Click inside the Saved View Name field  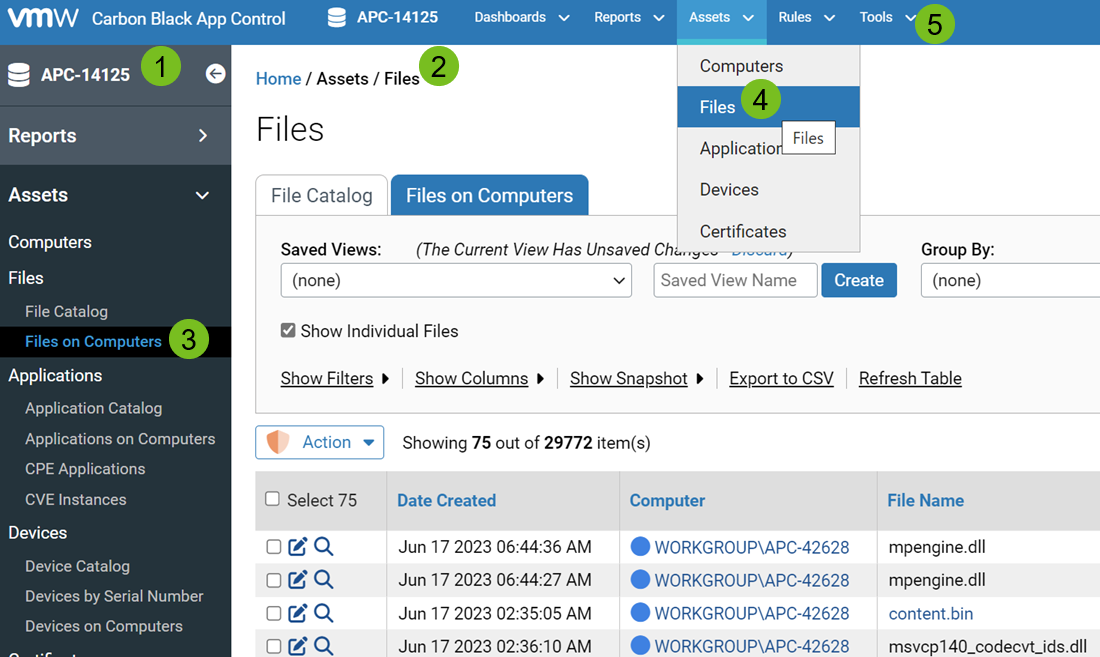(735, 280)
